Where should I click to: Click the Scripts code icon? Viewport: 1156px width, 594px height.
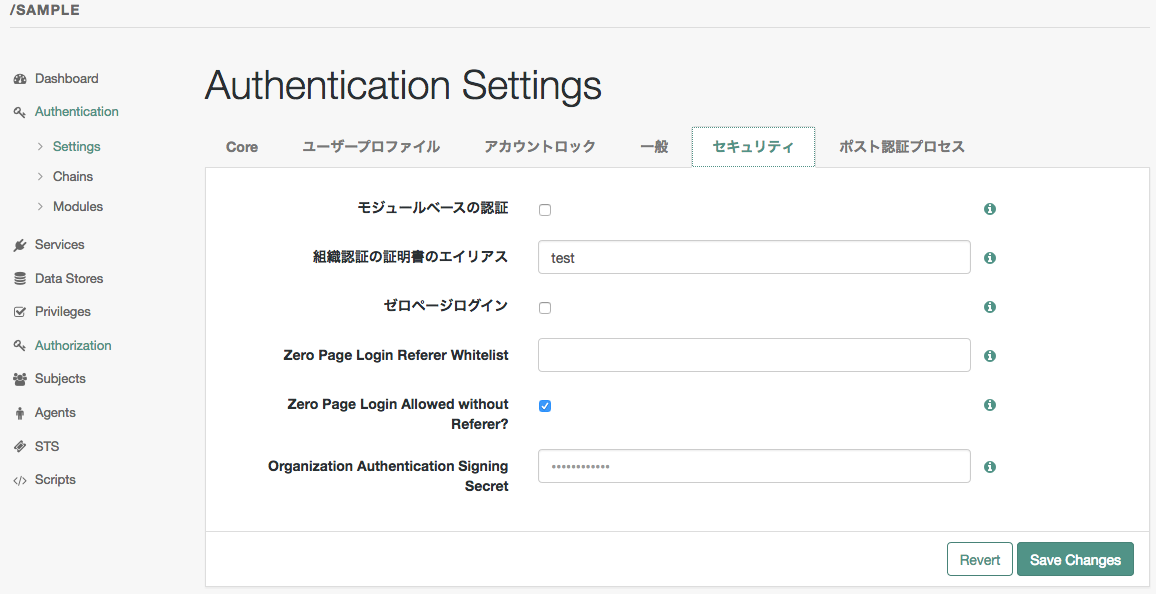[x=19, y=480]
